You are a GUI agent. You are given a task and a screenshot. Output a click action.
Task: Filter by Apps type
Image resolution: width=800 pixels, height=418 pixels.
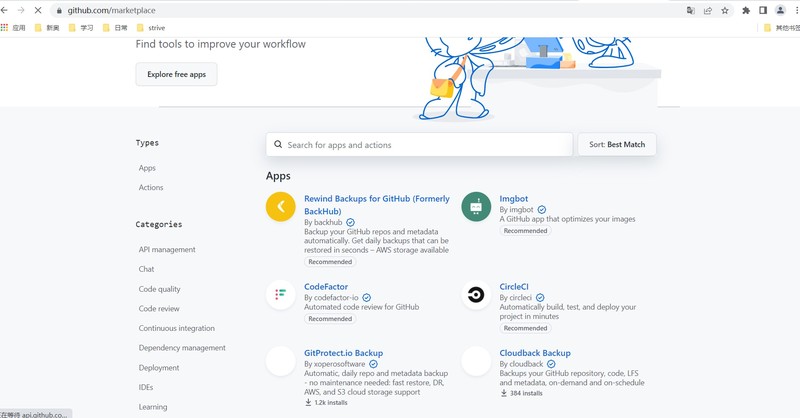(x=147, y=168)
